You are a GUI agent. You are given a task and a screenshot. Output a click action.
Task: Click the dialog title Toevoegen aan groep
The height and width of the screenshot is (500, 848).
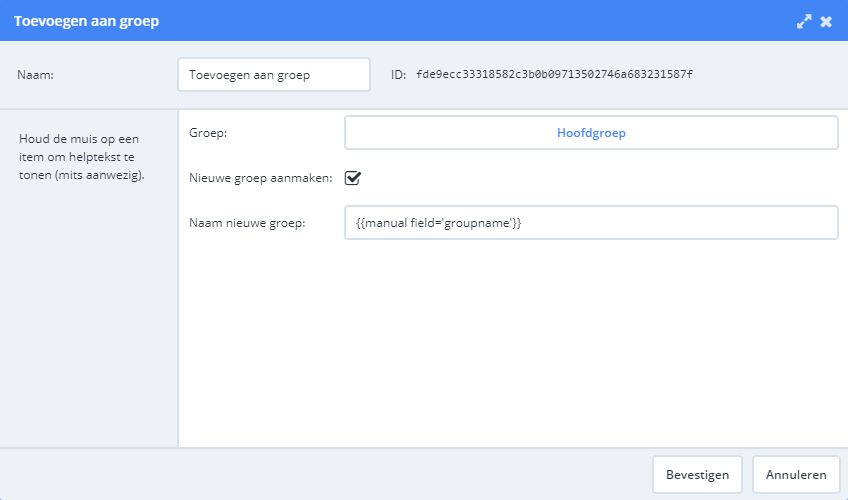[x=87, y=21]
